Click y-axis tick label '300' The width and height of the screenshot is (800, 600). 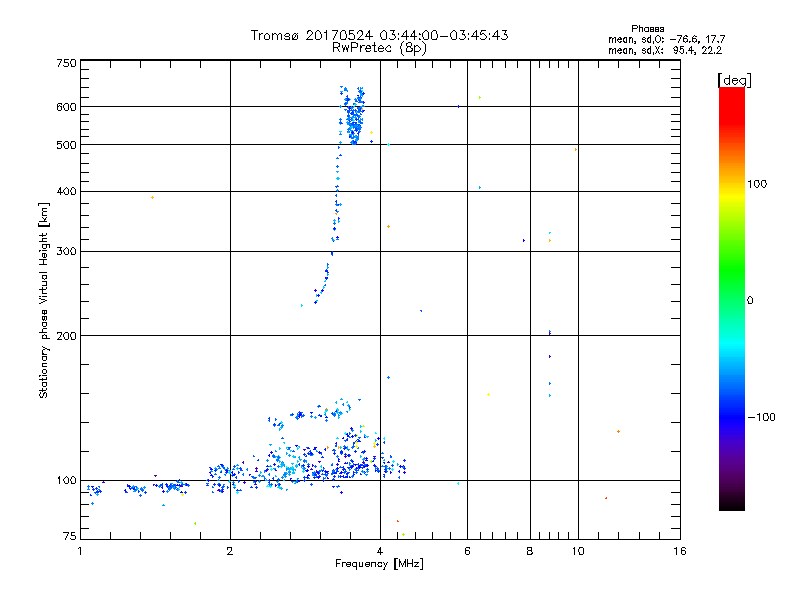[66, 252]
